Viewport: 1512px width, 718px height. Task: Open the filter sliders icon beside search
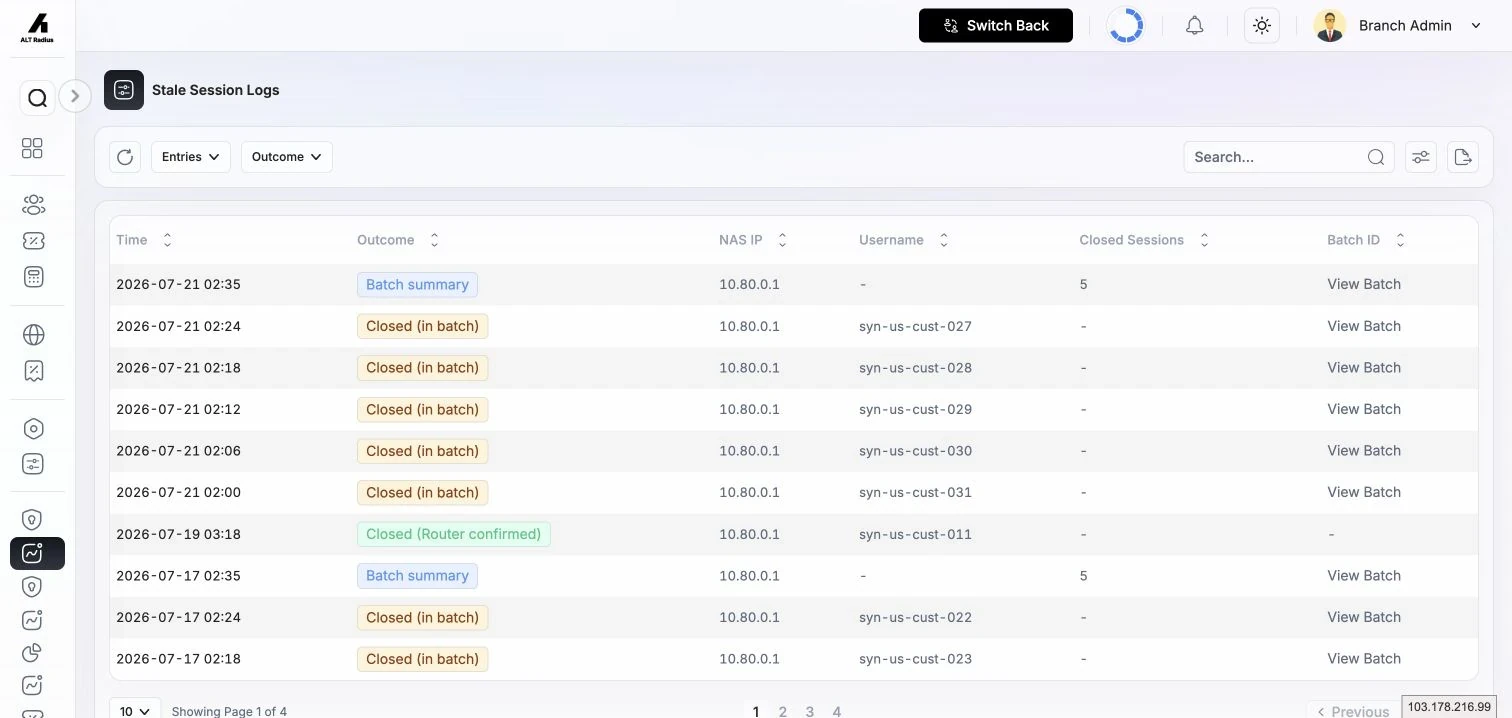(x=1421, y=157)
